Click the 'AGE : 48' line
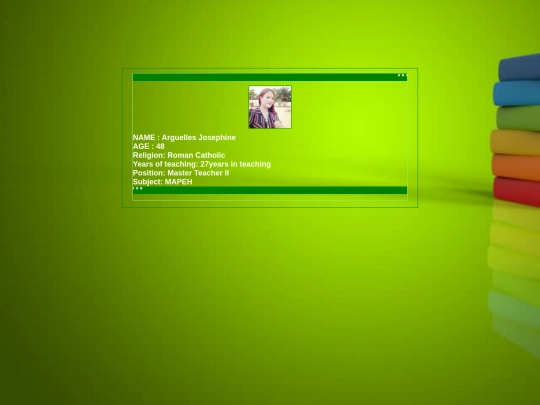 click(148, 146)
